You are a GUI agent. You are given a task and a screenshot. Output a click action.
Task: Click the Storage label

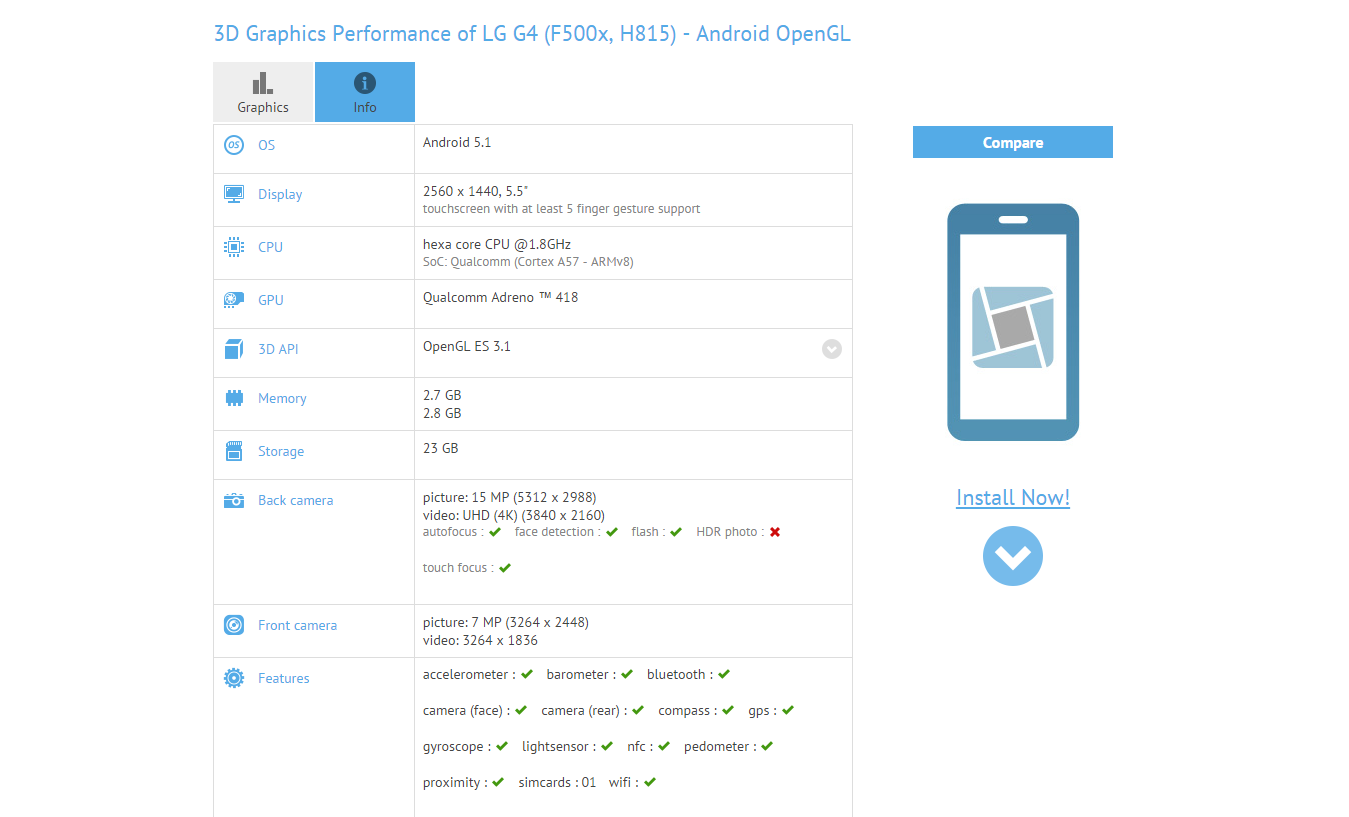pyautogui.click(x=281, y=451)
